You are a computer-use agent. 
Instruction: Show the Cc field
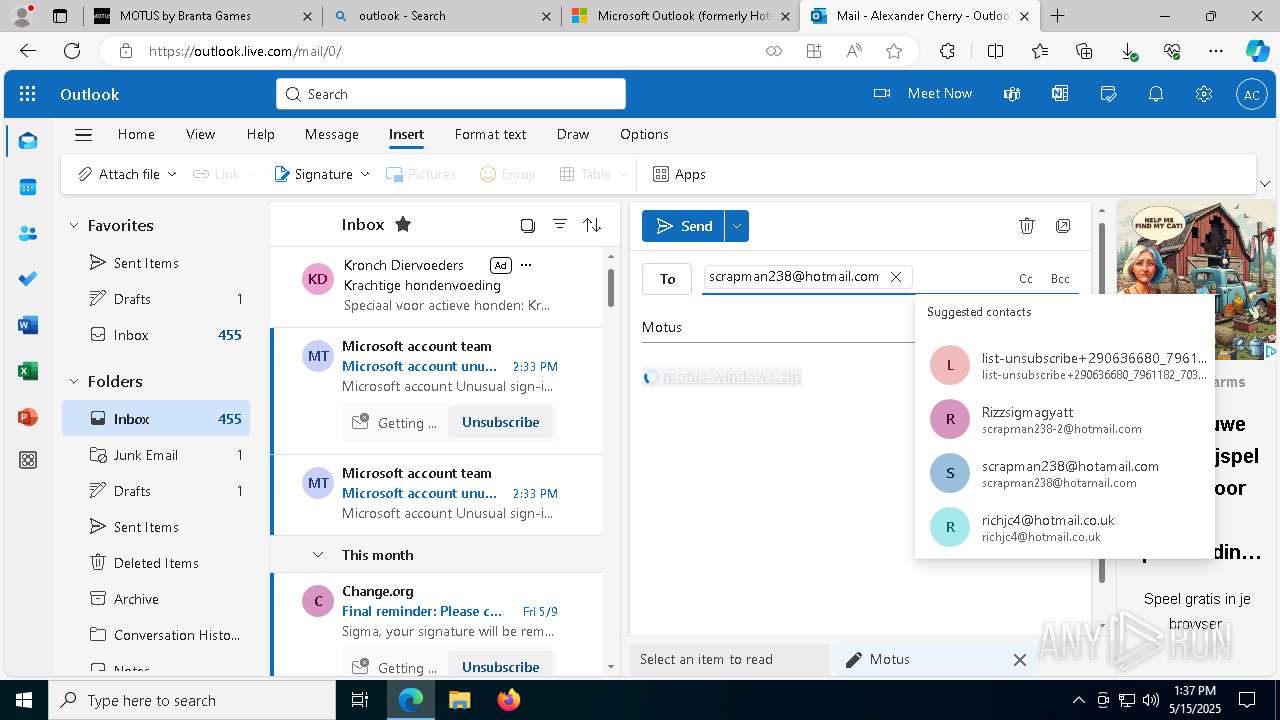tap(1025, 279)
